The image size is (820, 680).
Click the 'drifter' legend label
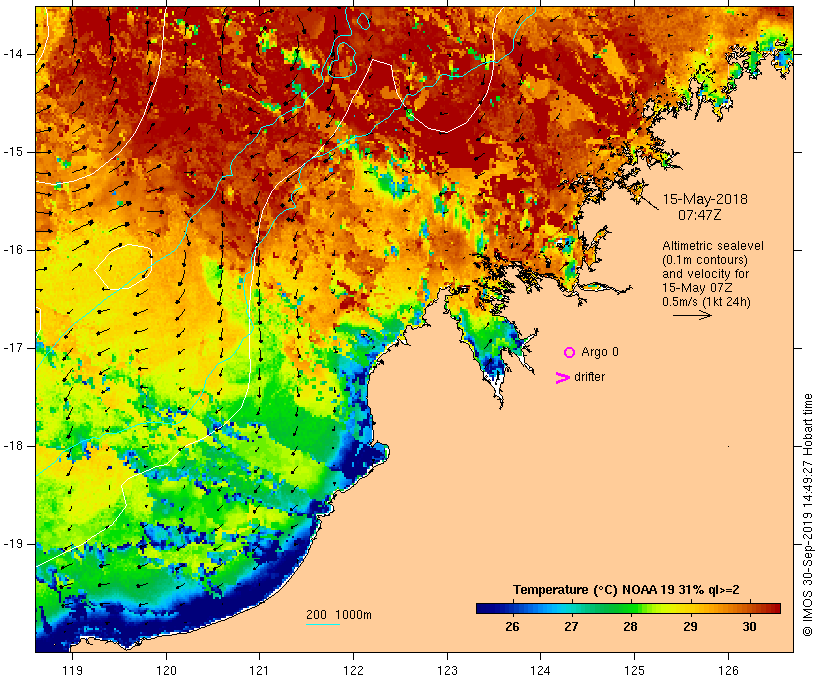pyautogui.click(x=589, y=377)
